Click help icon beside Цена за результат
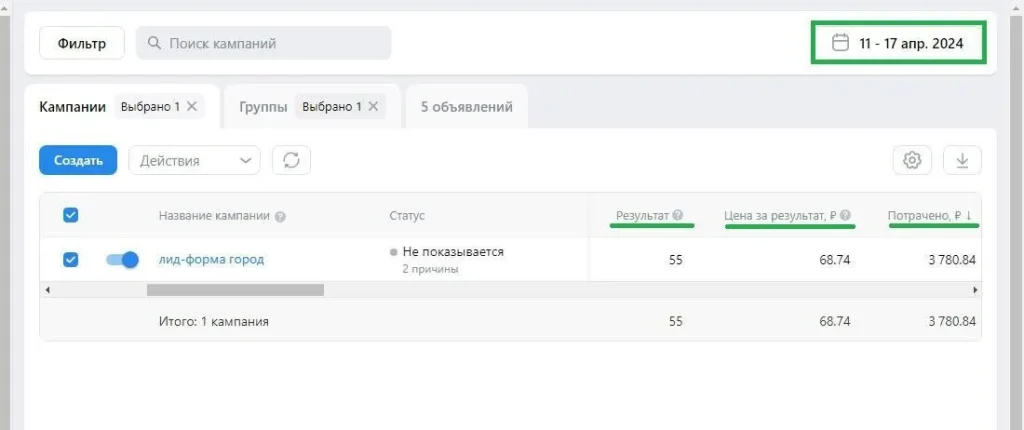1024x430 pixels. pos(846,215)
